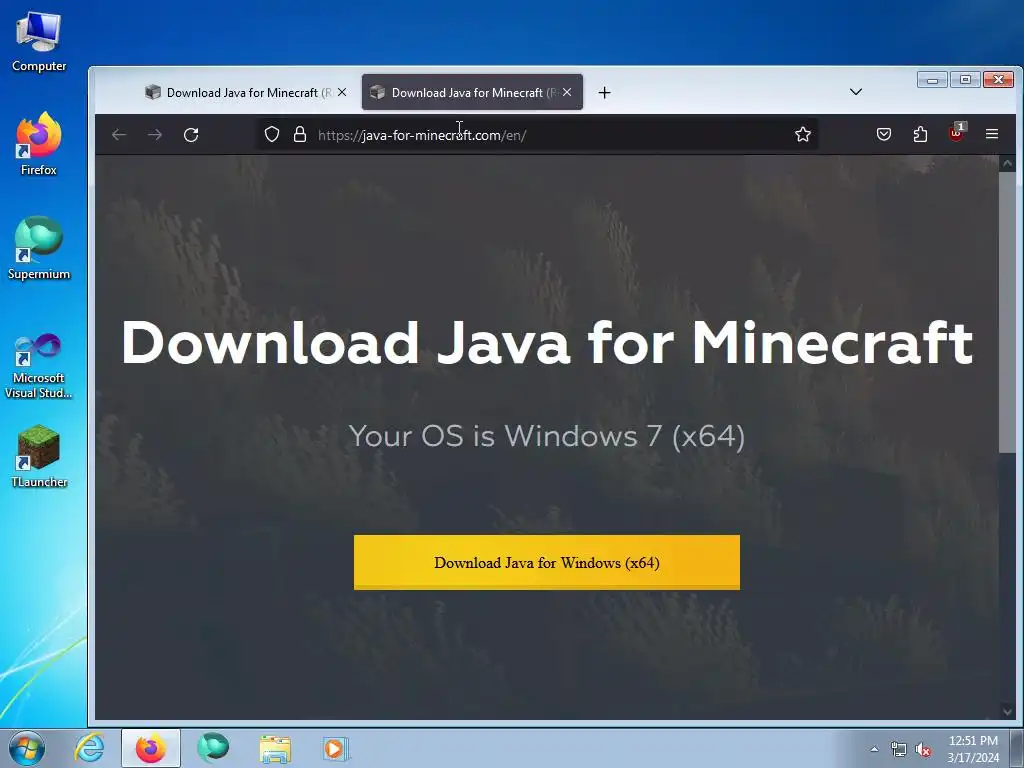Screen dimensions: 1024x768
Task: Select the Supermium desktop shortcut
Action: 39,249
